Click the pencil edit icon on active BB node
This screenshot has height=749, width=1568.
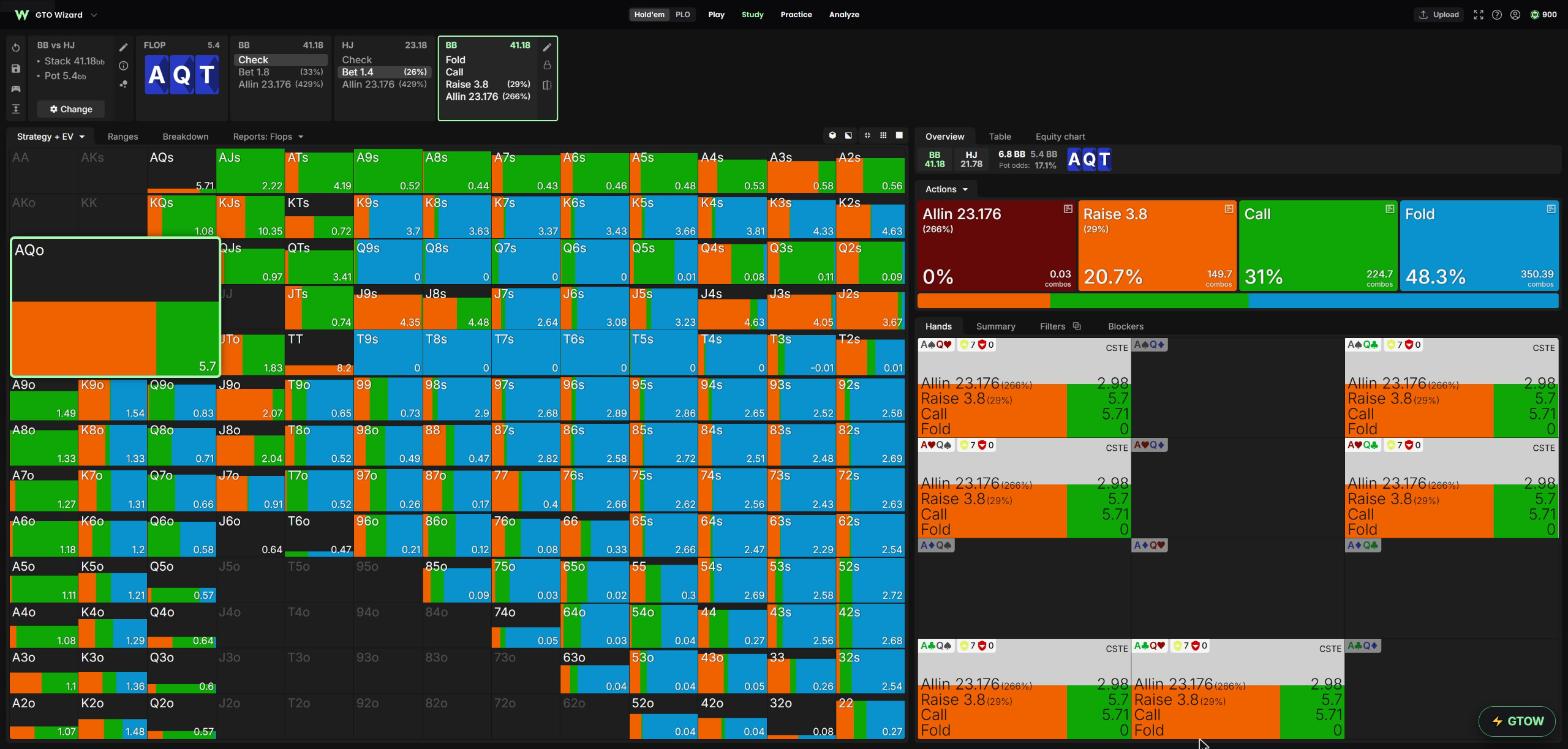[547, 47]
